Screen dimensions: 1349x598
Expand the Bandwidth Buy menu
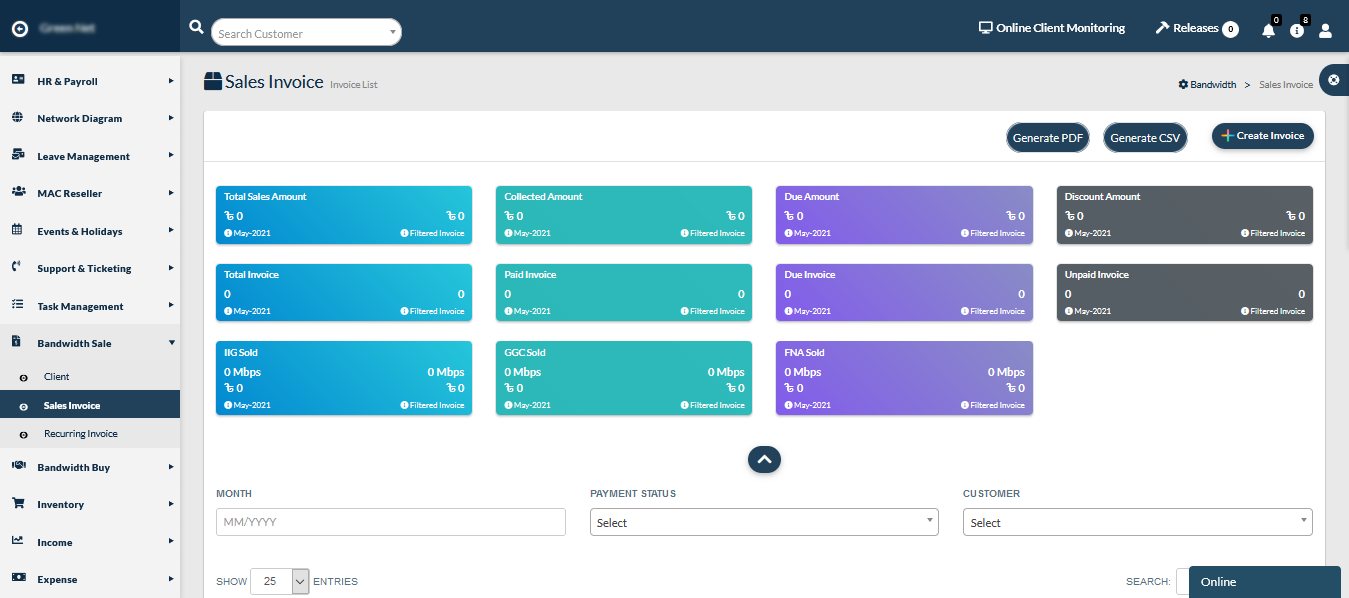[x=90, y=467]
